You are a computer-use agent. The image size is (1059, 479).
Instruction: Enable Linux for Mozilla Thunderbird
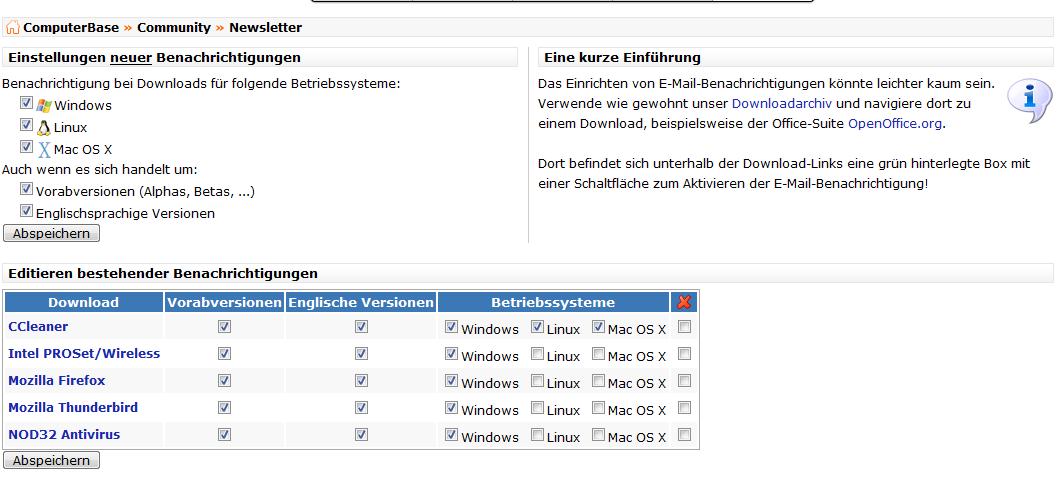click(x=537, y=407)
